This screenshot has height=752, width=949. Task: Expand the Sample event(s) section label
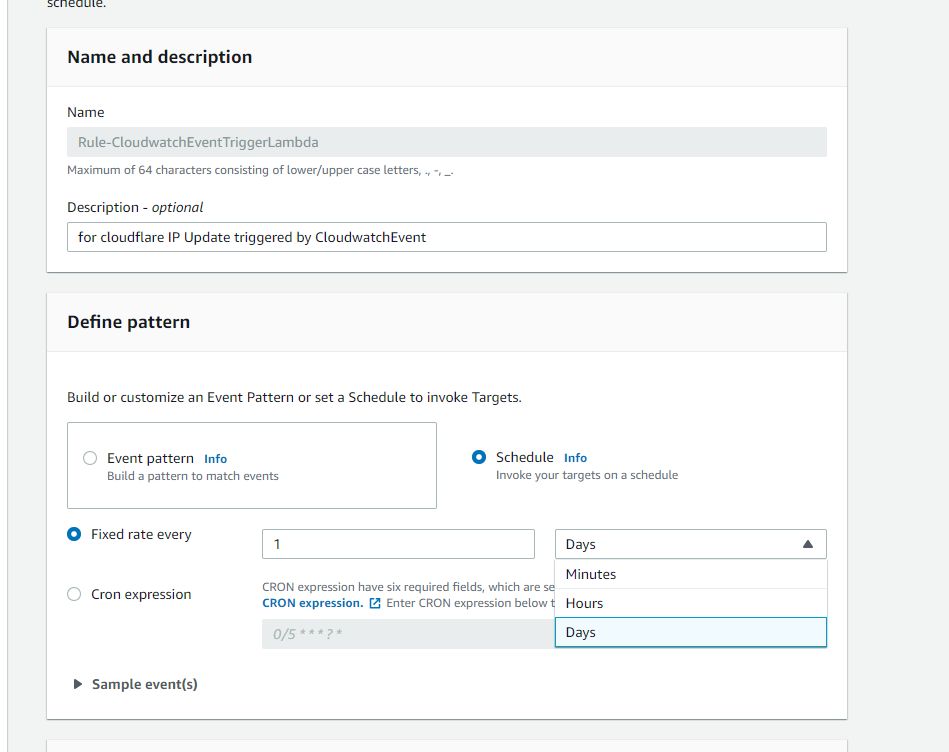pos(144,685)
